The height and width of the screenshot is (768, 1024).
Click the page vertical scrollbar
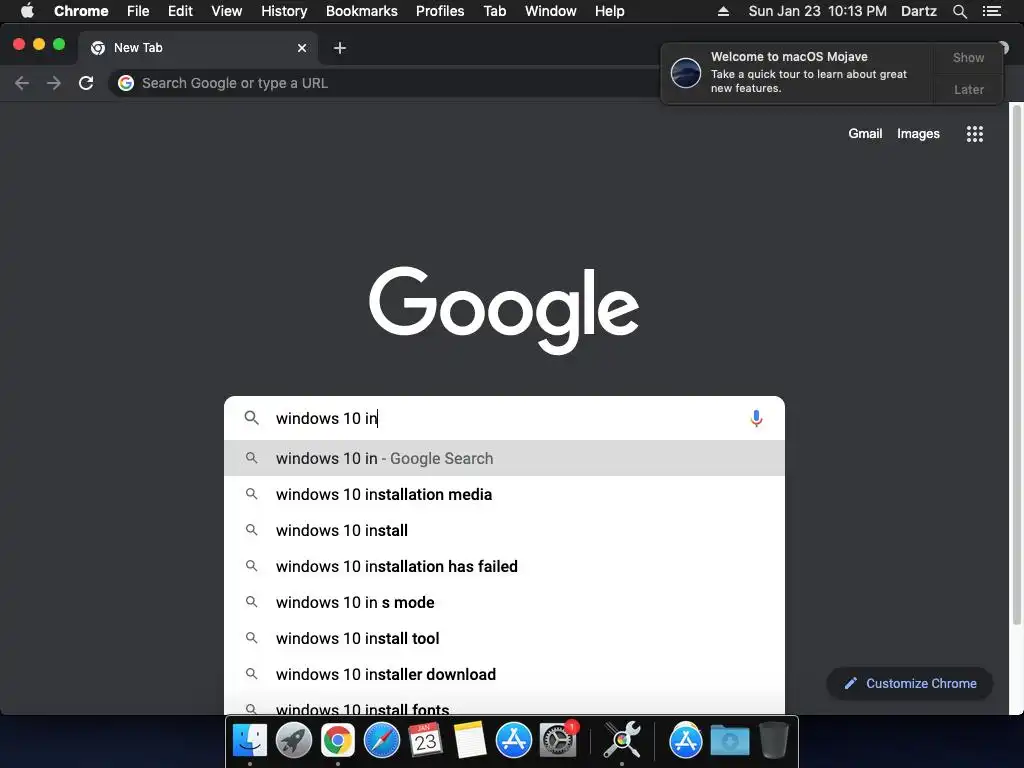click(x=1016, y=366)
